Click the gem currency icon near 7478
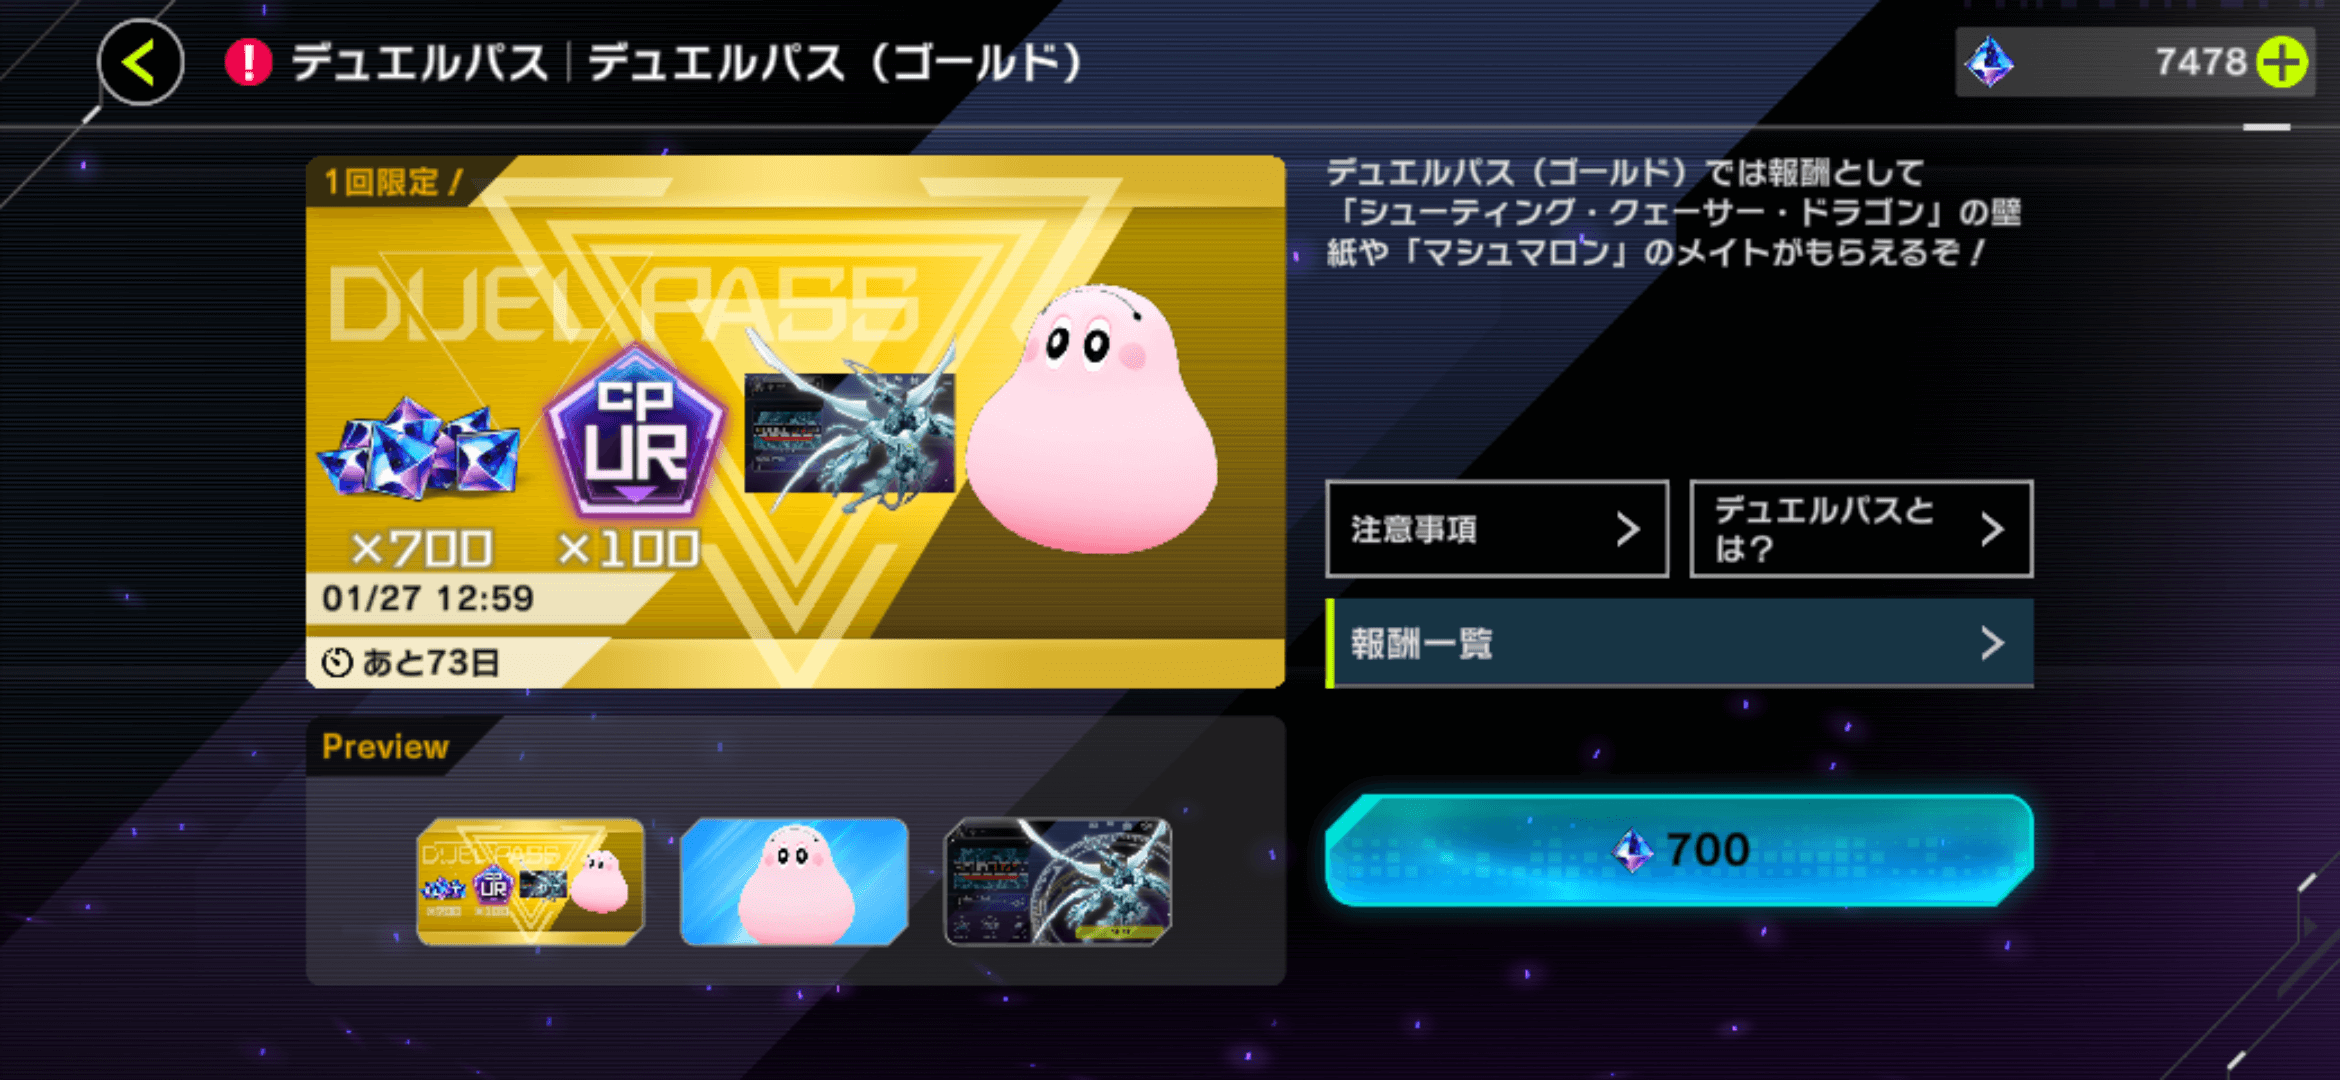The image size is (2340, 1080). point(1990,62)
